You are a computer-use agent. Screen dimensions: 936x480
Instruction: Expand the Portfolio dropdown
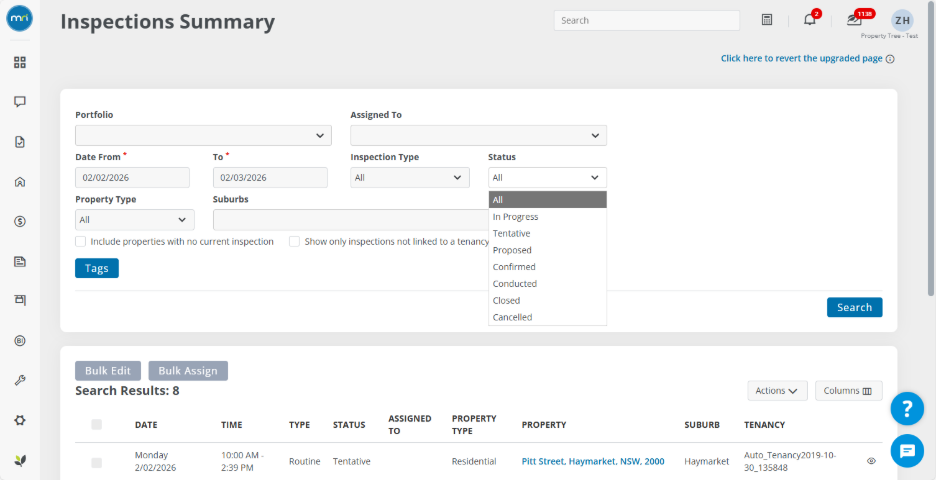(204, 136)
